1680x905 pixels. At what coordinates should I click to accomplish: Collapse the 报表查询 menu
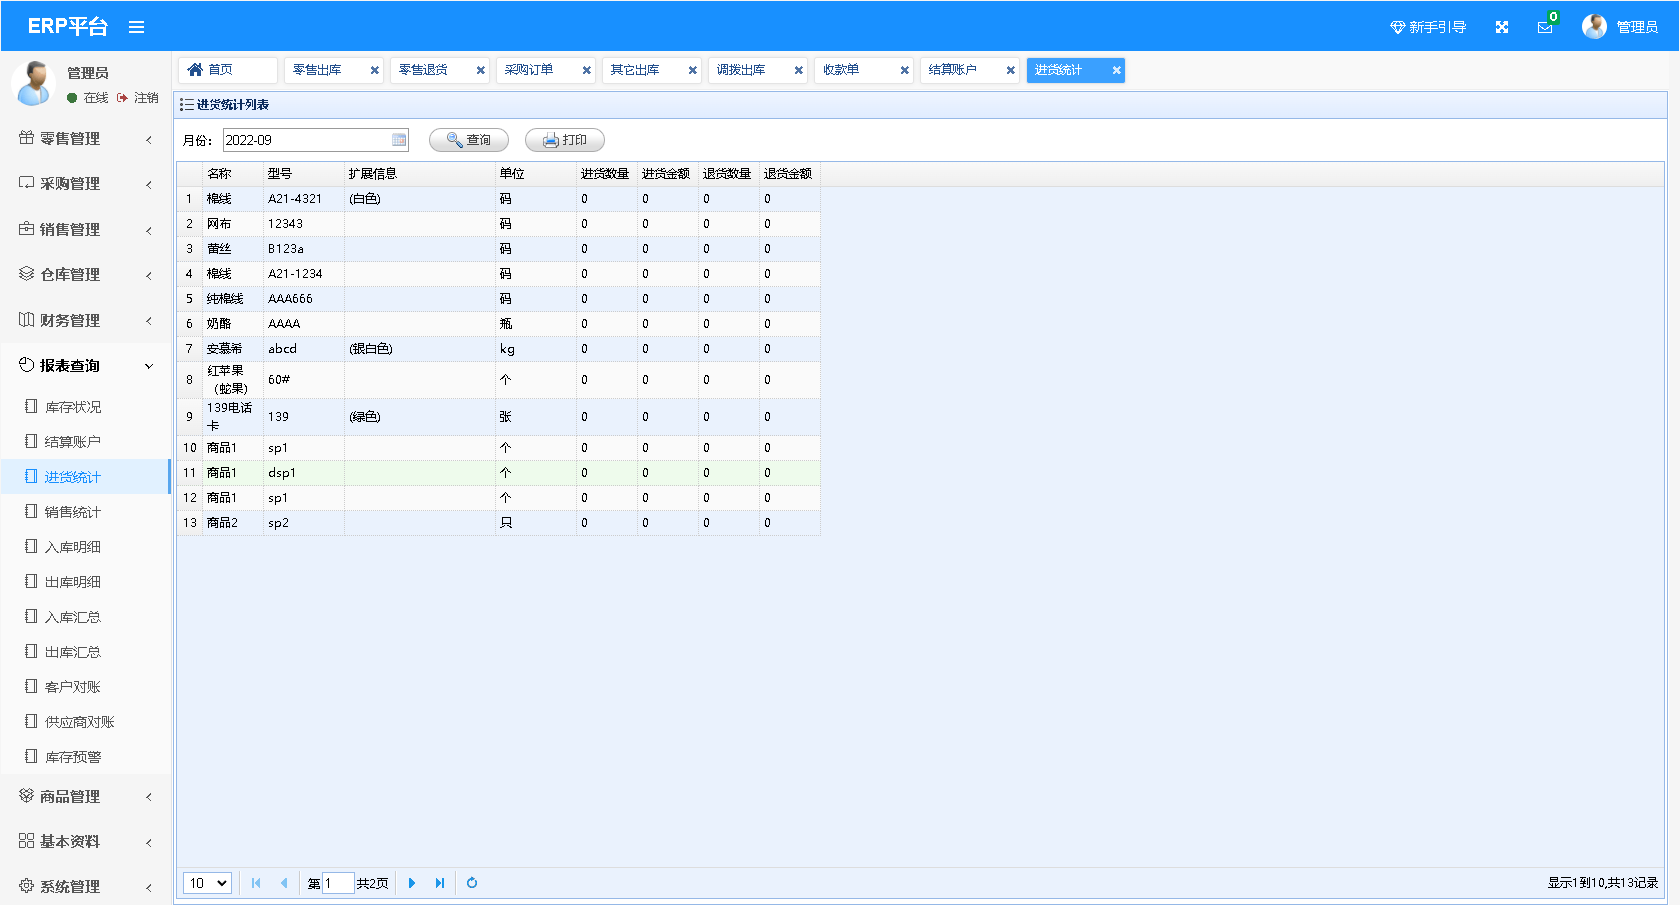[85, 366]
